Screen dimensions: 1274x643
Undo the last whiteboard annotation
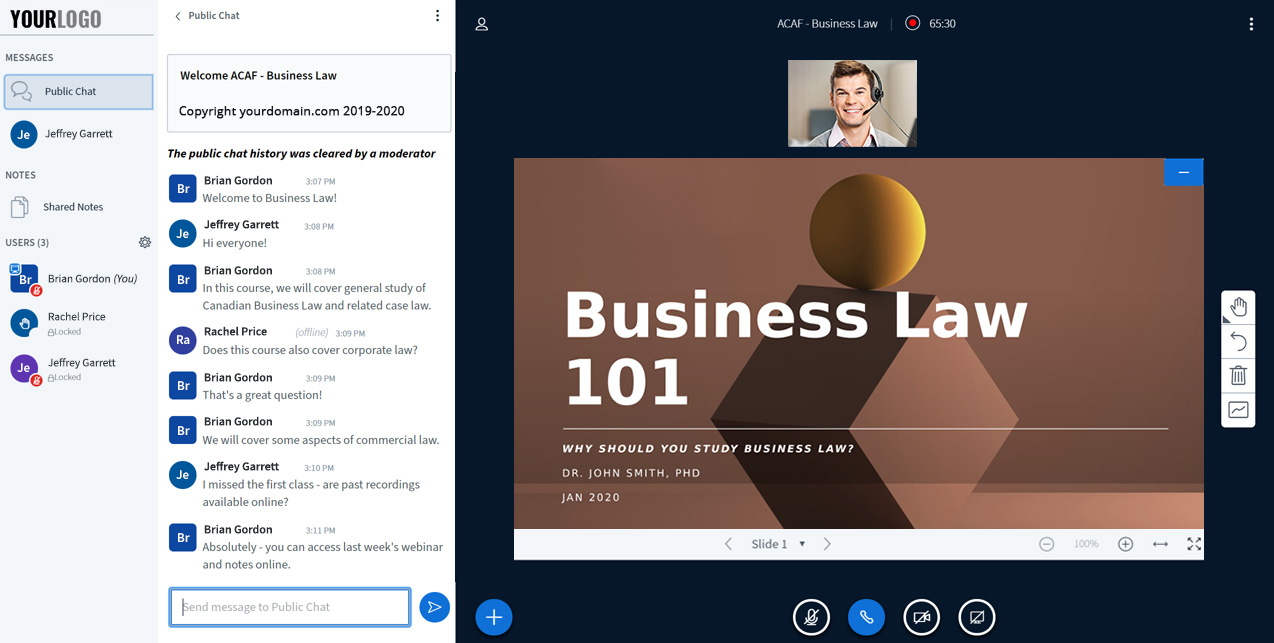pyautogui.click(x=1238, y=342)
